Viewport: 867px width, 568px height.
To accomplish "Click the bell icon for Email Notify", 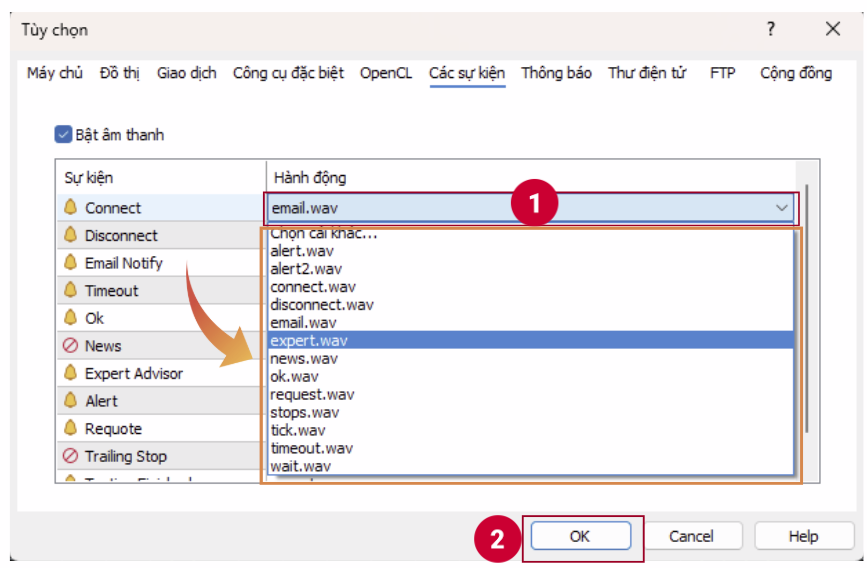I will click(70, 263).
